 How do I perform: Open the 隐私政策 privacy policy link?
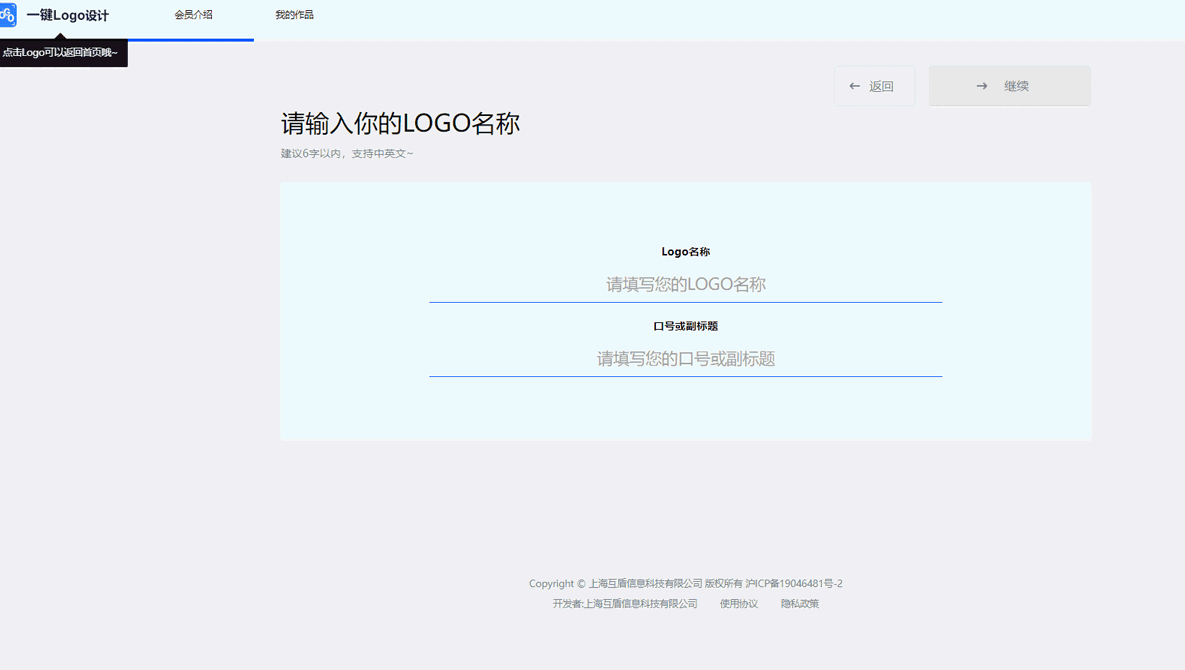(800, 603)
